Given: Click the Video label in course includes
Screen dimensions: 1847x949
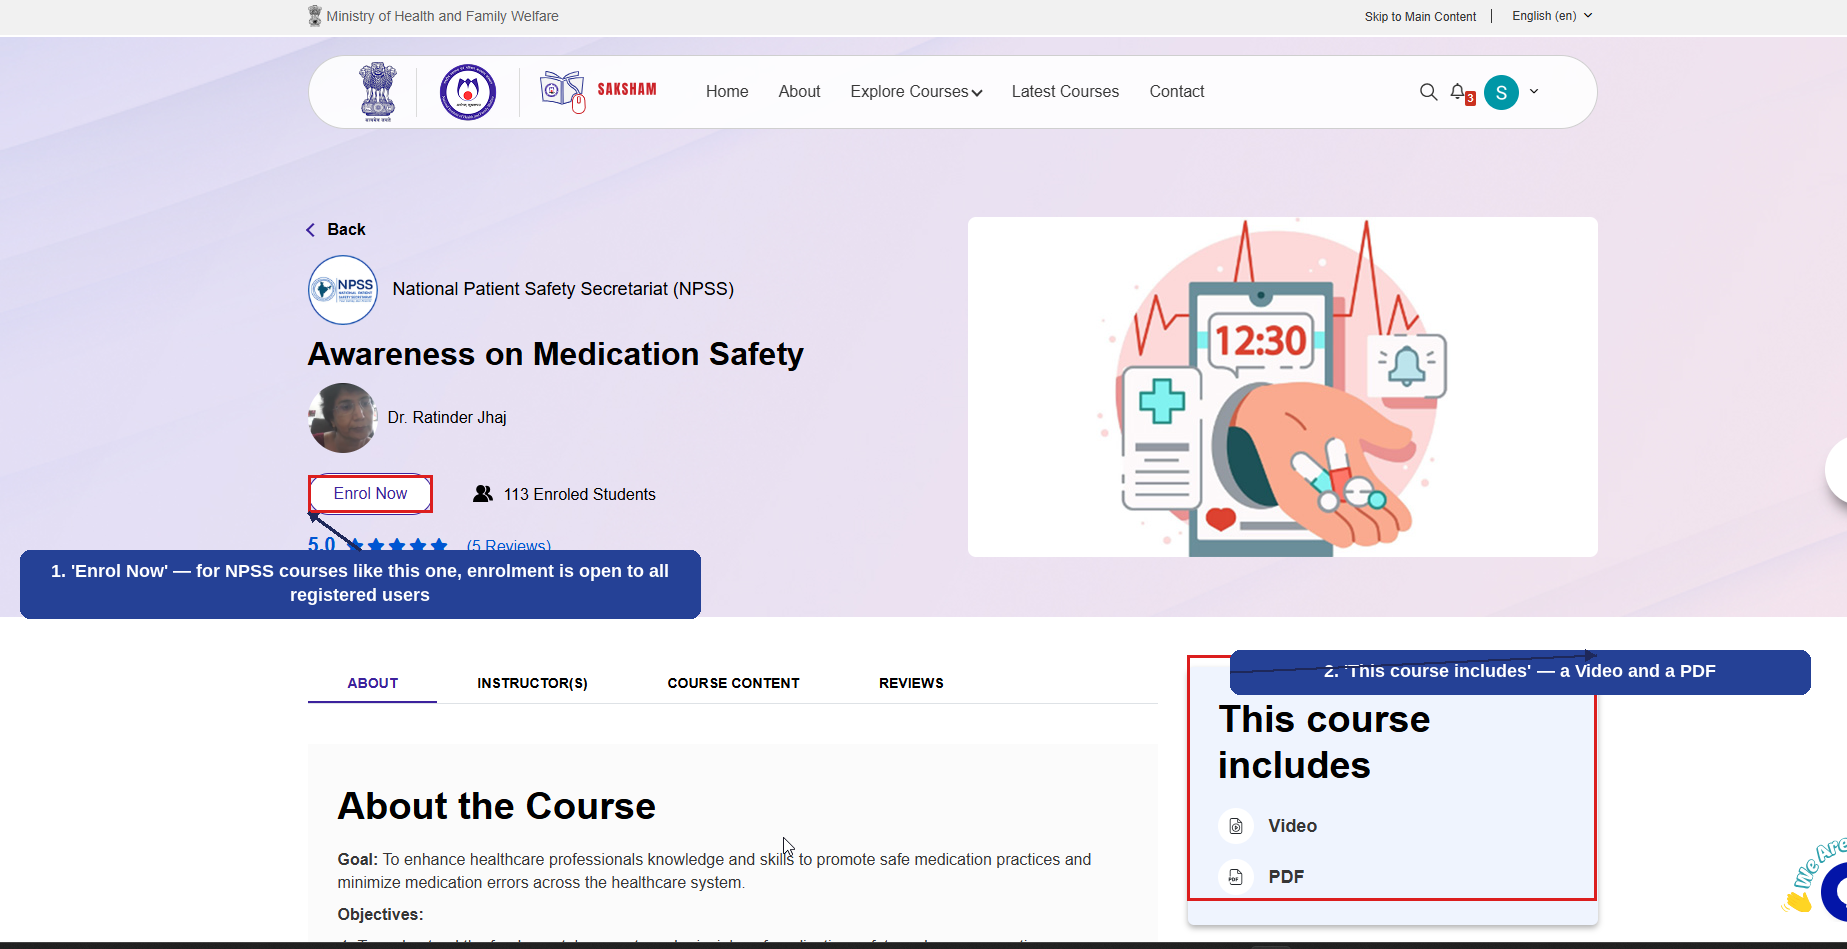Looking at the screenshot, I should click(x=1292, y=826).
